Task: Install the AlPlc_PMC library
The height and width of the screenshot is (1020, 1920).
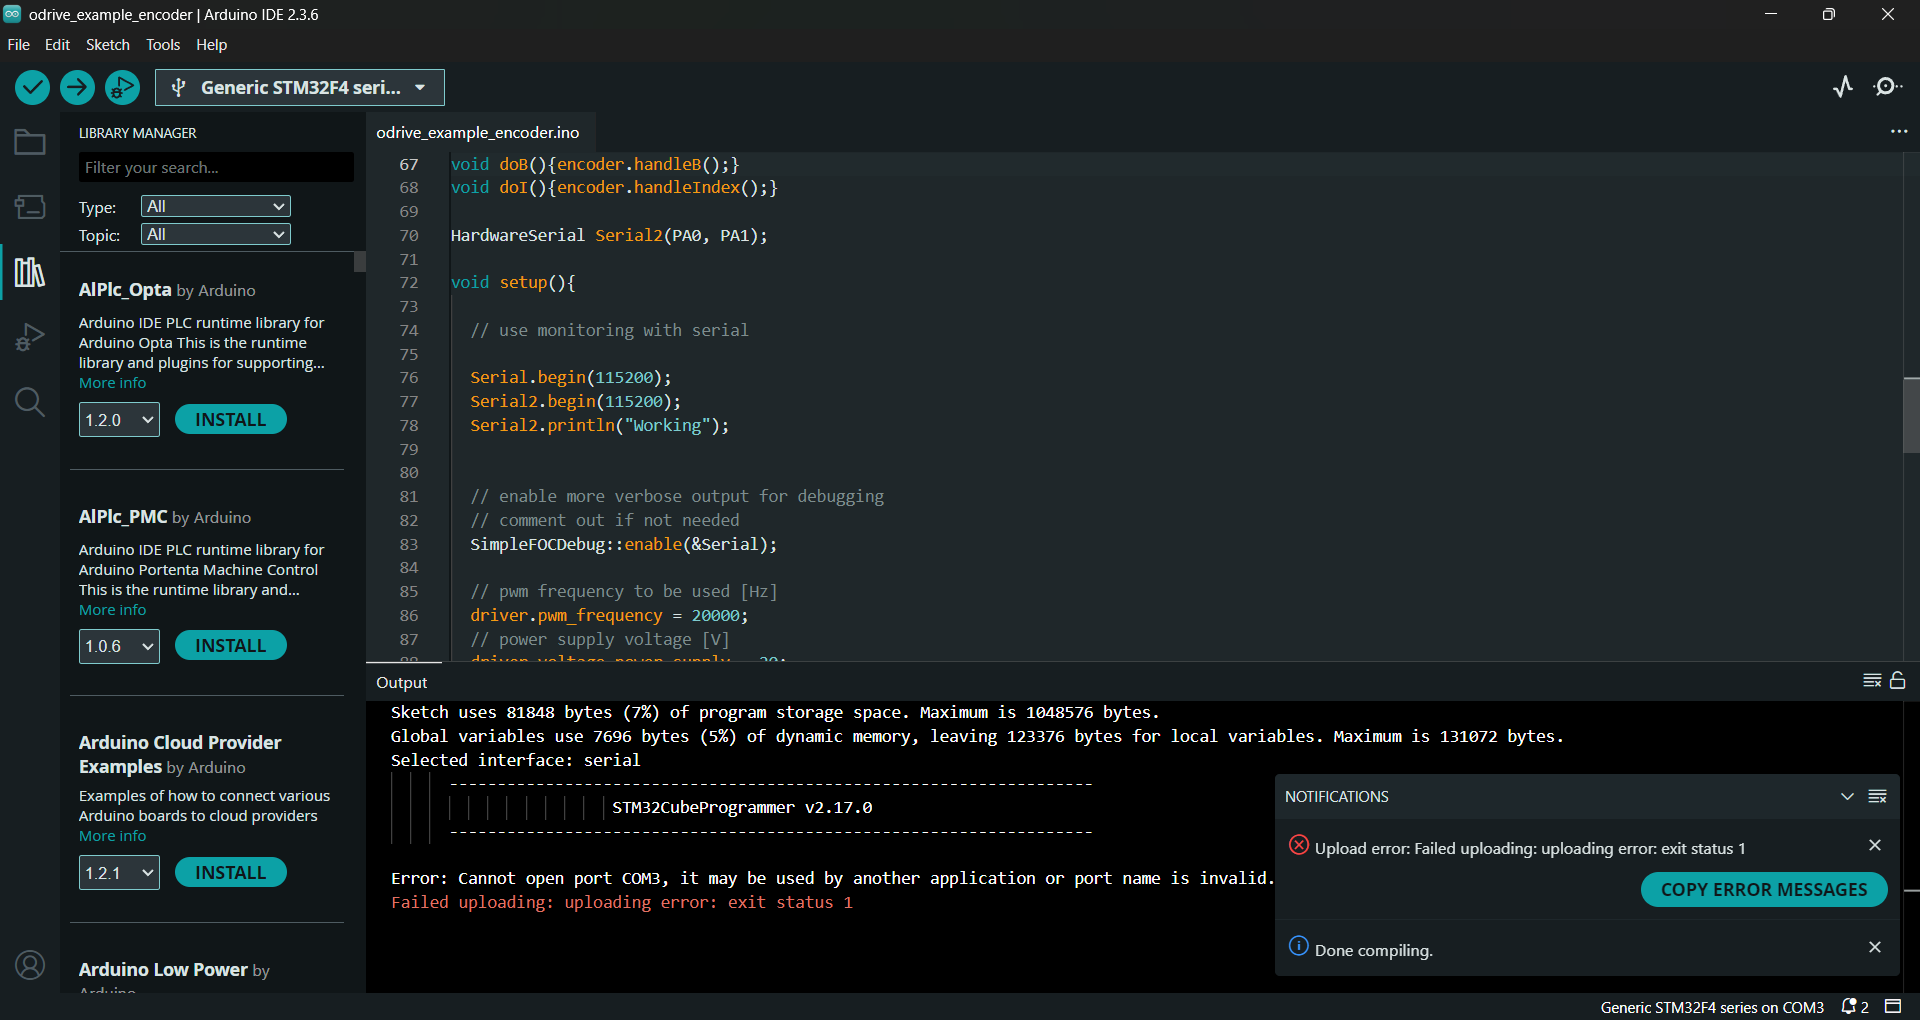Action: (230, 646)
